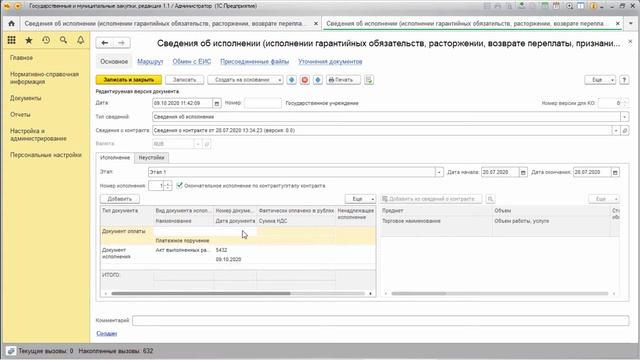The height and width of the screenshot is (360, 640).
Task: Click the Создан link at the bottom
Action: [x=107, y=333]
